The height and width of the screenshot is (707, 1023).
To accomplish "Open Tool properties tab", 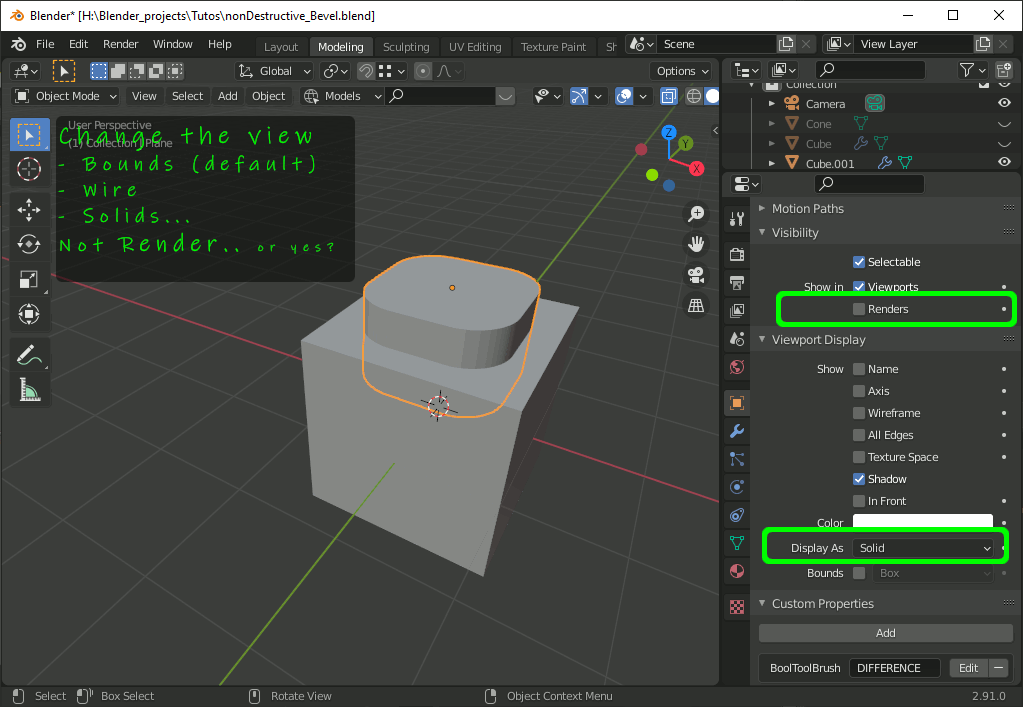I will click(x=737, y=219).
